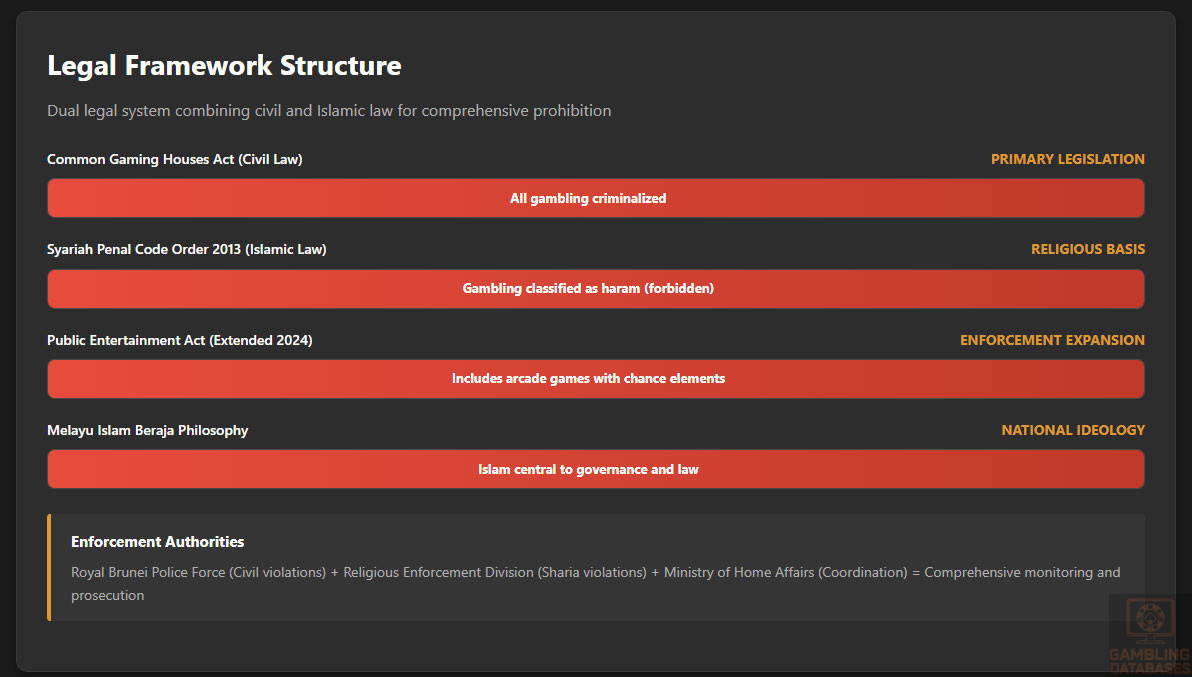The height and width of the screenshot is (677, 1192).
Task: Click the 'Melayu Islam Beraja Philosophy' label
Action: pos(147,430)
